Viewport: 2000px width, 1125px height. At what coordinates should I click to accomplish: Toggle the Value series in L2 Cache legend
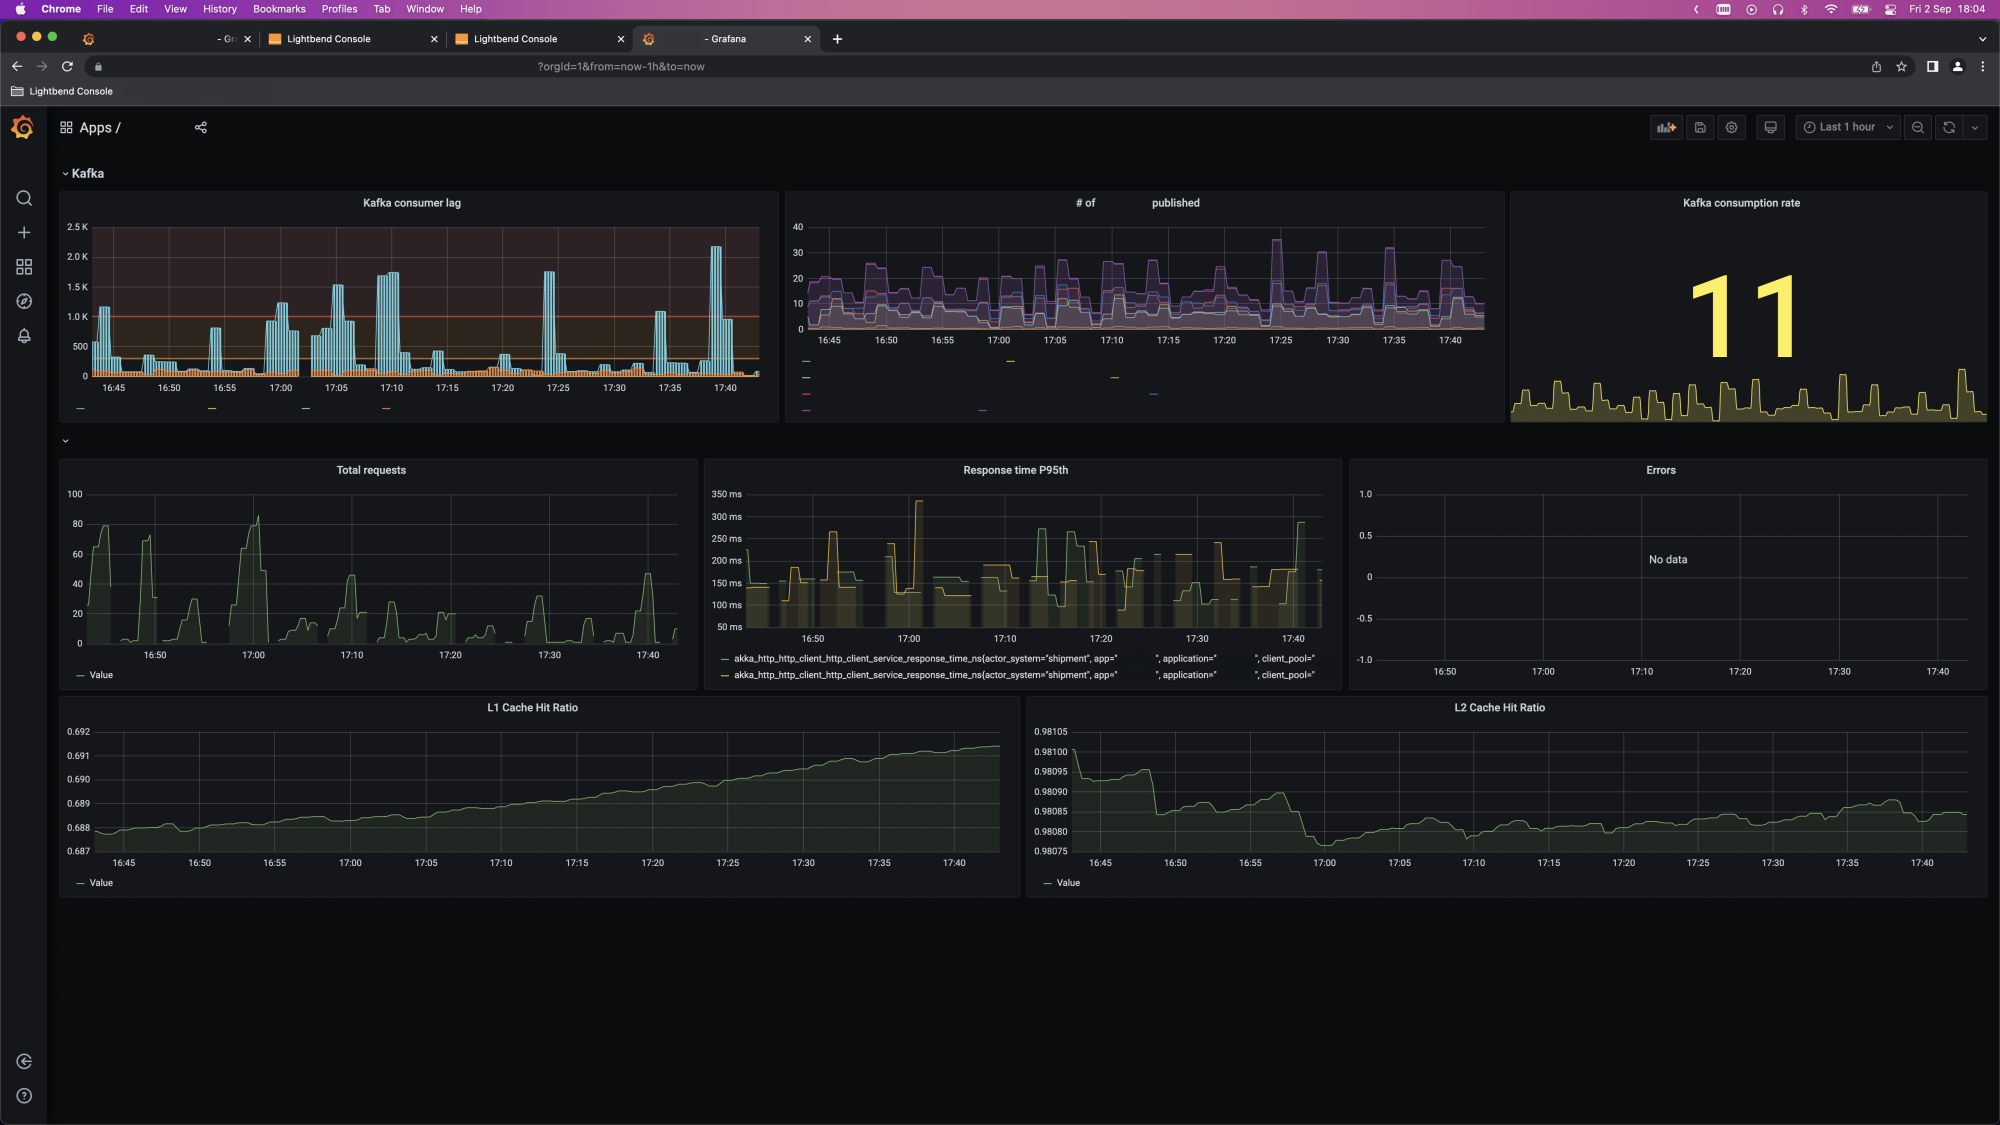point(1068,883)
